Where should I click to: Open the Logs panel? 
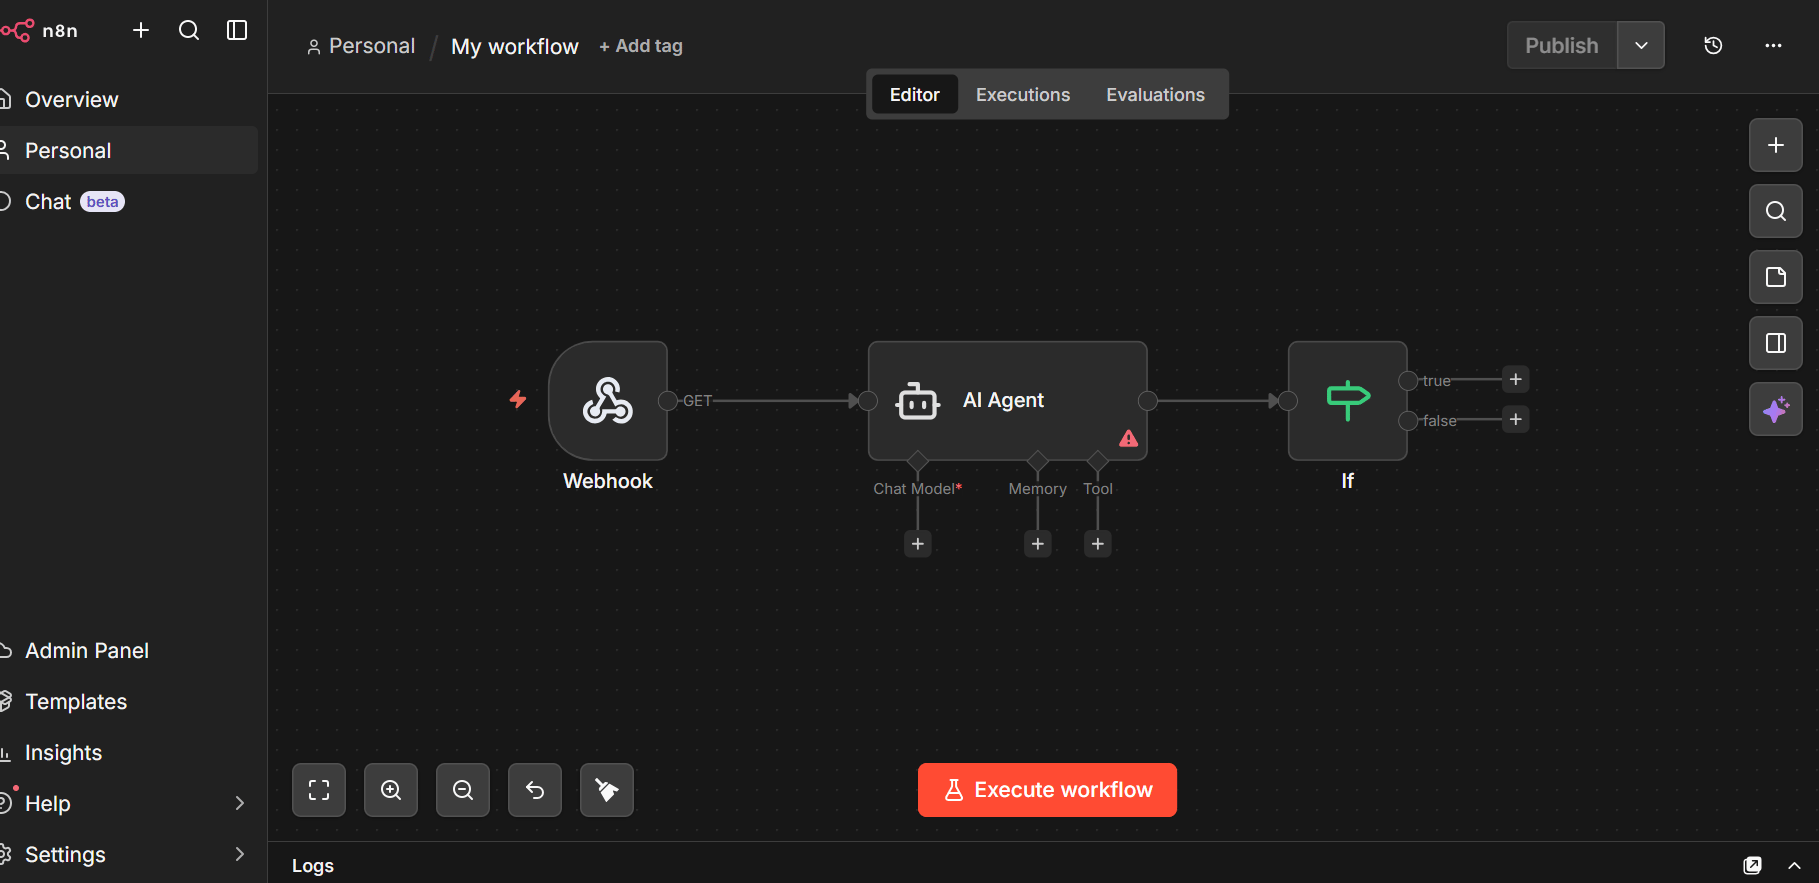pyautogui.click(x=313, y=866)
